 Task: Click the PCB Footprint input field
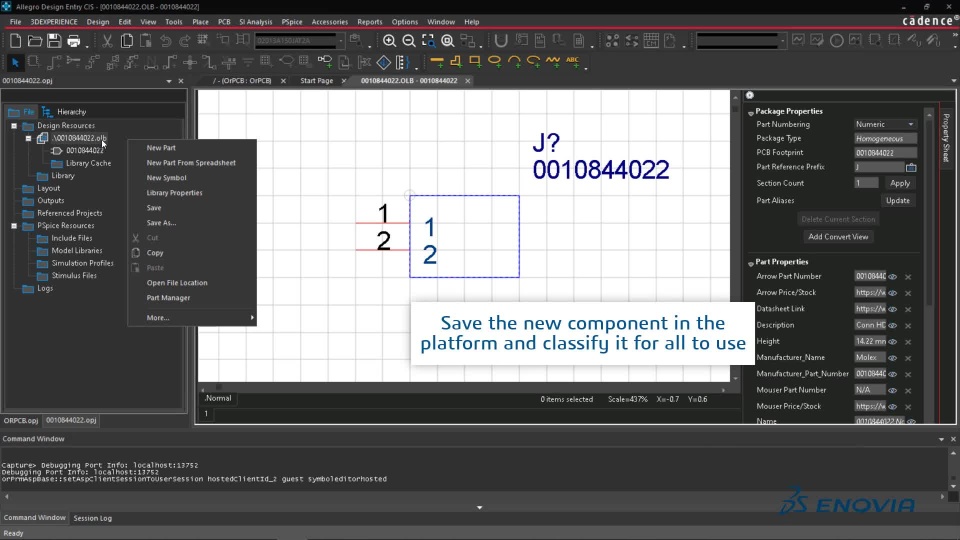885,153
